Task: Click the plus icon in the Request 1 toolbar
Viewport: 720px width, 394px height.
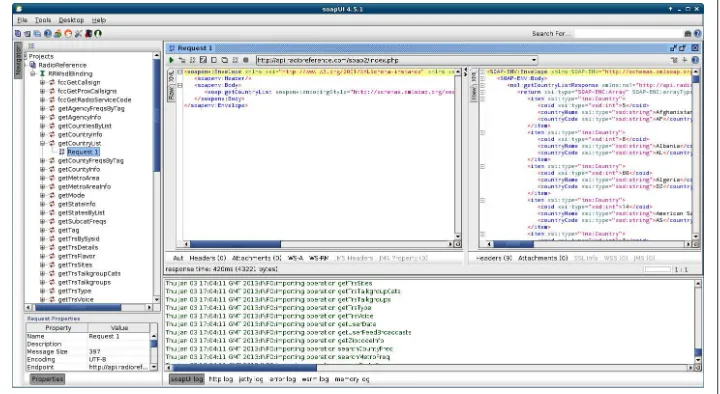Action: click(685, 60)
